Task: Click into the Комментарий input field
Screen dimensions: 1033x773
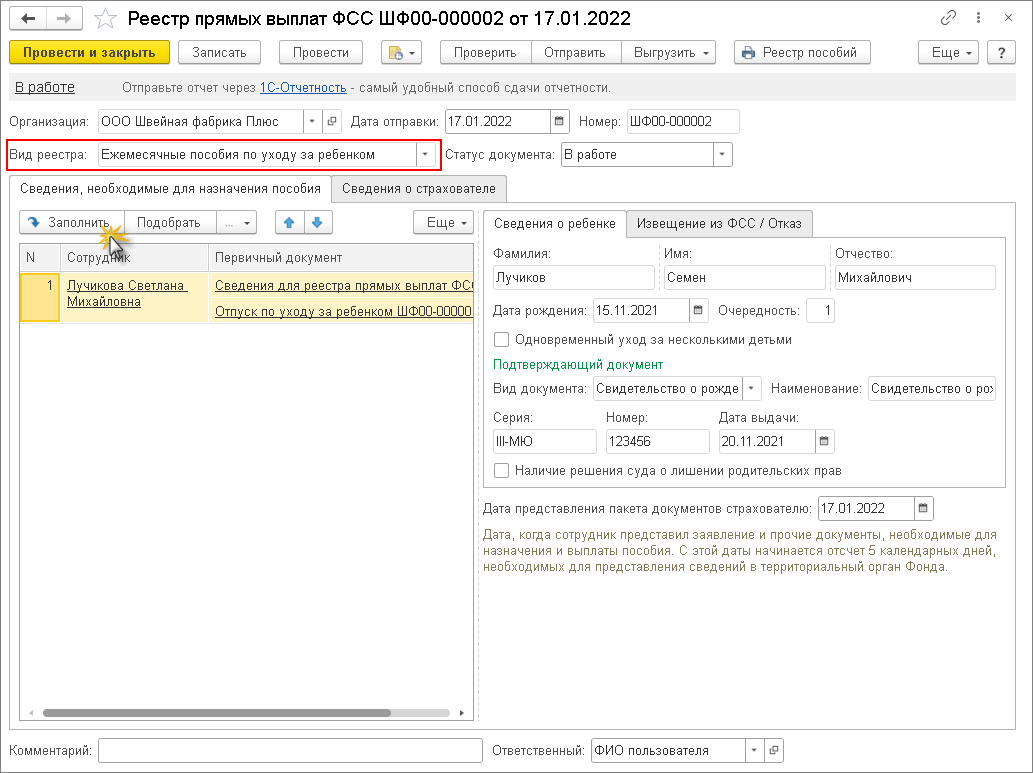Action: click(285, 751)
